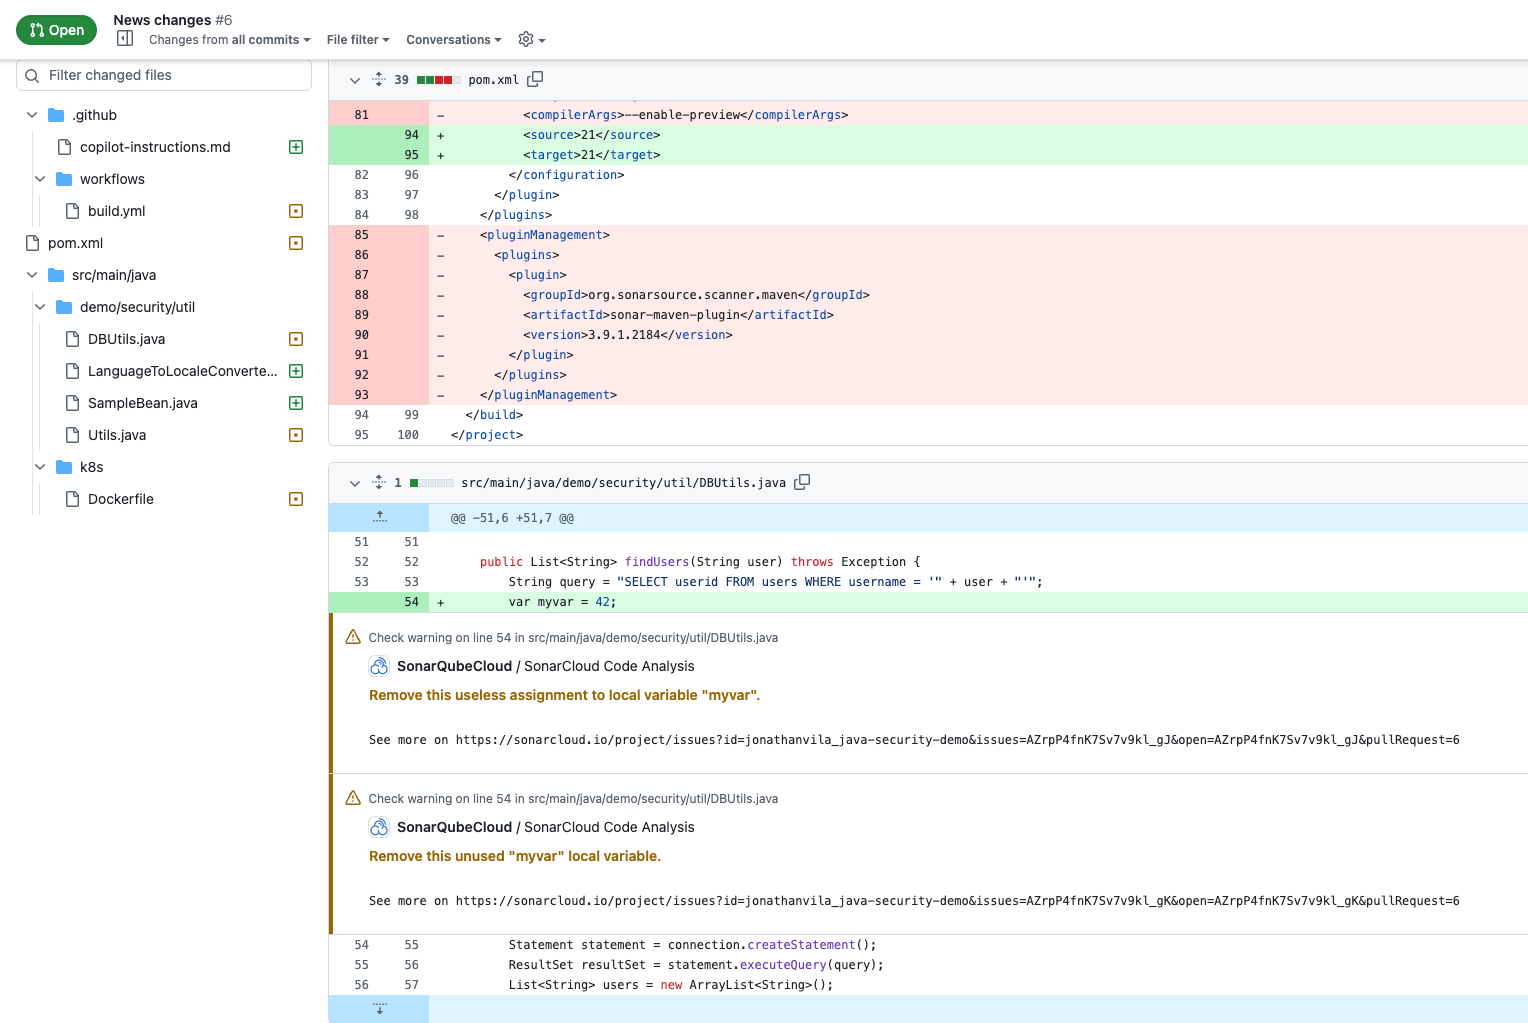This screenshot has width=1528, height=1023.
Task: Click expand-up arrow above line 51 hunk
Action: 379,517
